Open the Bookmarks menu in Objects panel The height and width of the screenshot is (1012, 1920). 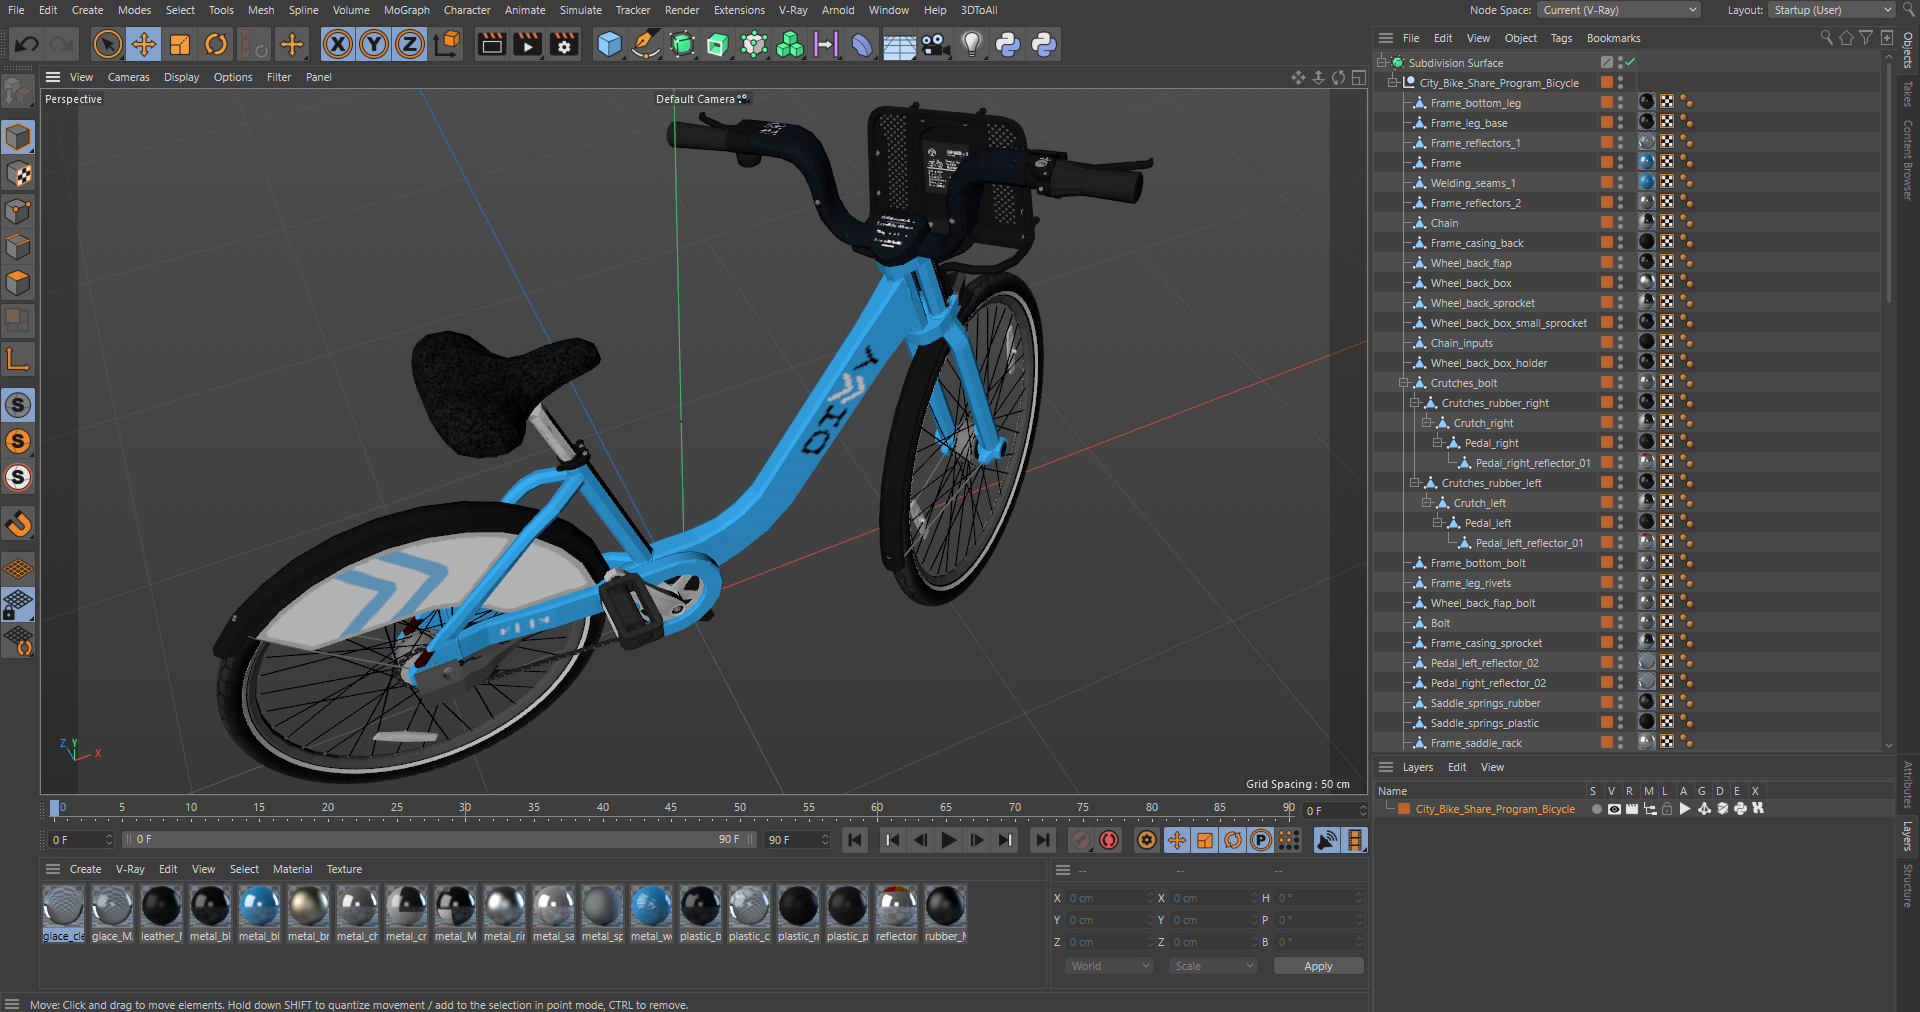tap(1613, 38)
